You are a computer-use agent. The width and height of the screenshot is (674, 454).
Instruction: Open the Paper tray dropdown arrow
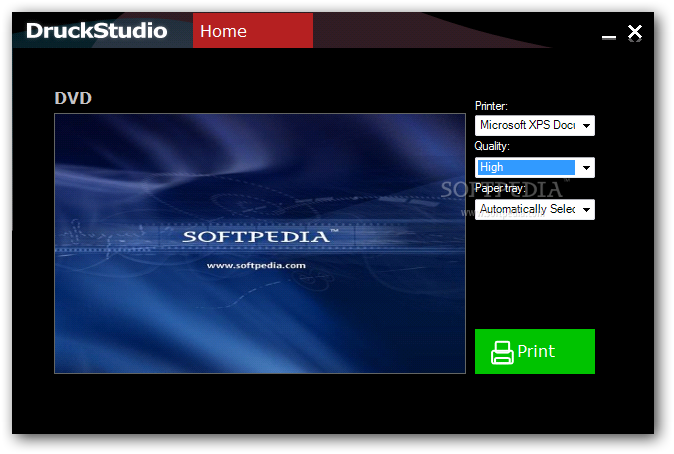pyautogui.click(x=586, y=209)
